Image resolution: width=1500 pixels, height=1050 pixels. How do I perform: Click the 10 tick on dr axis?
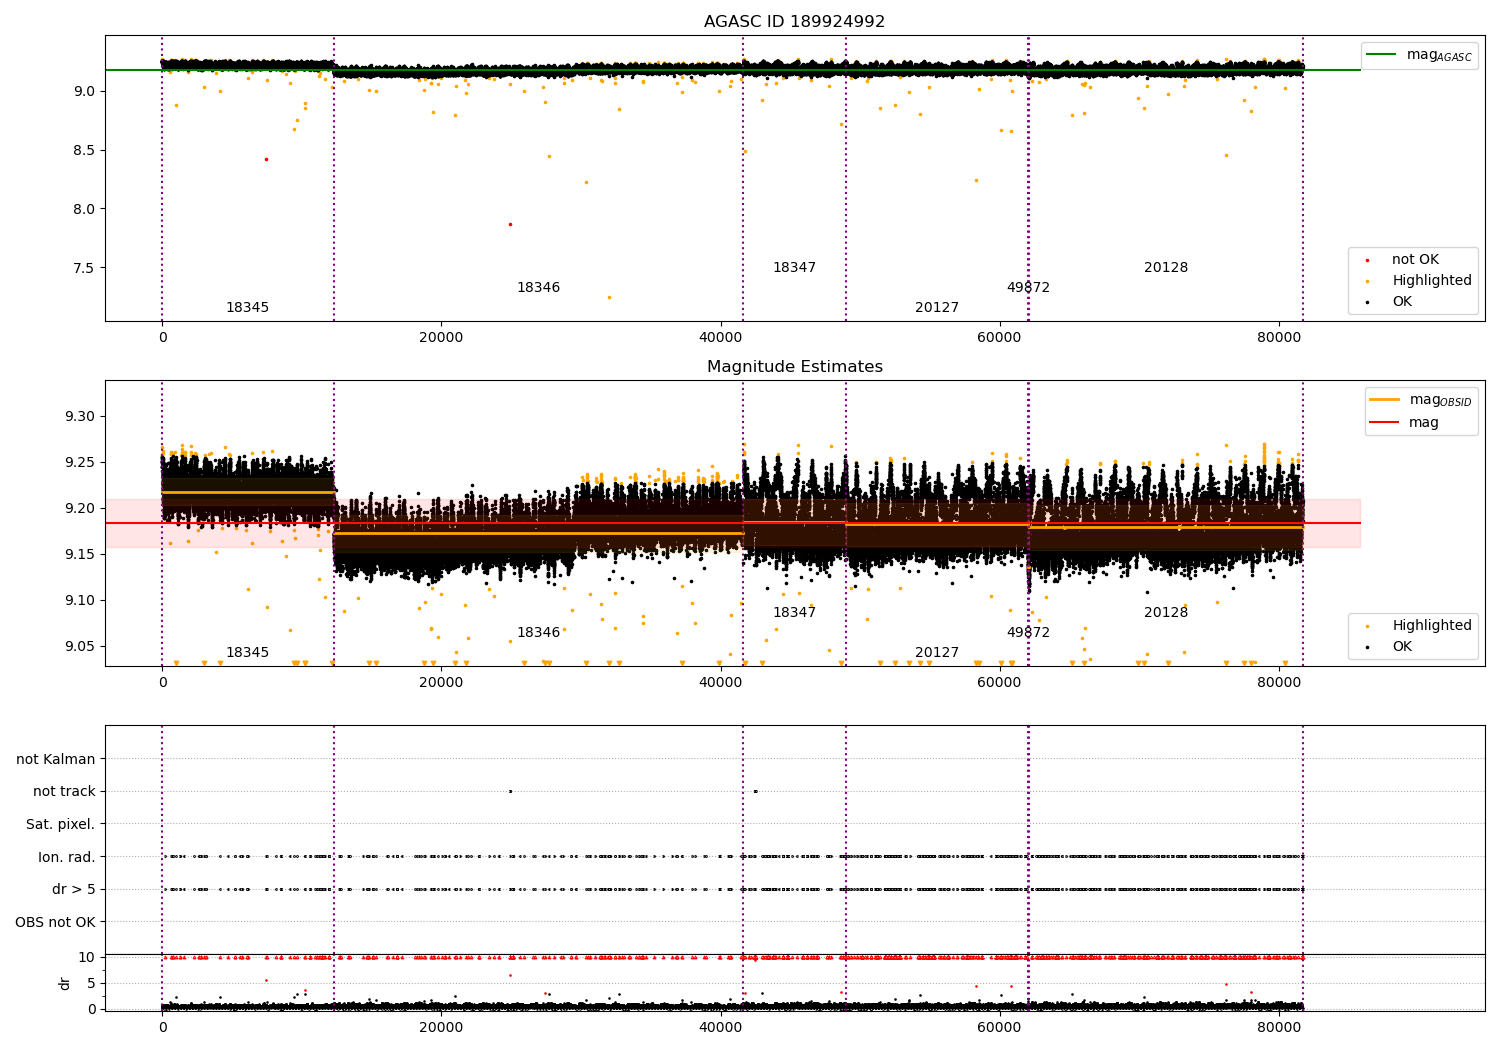(87, 958)
